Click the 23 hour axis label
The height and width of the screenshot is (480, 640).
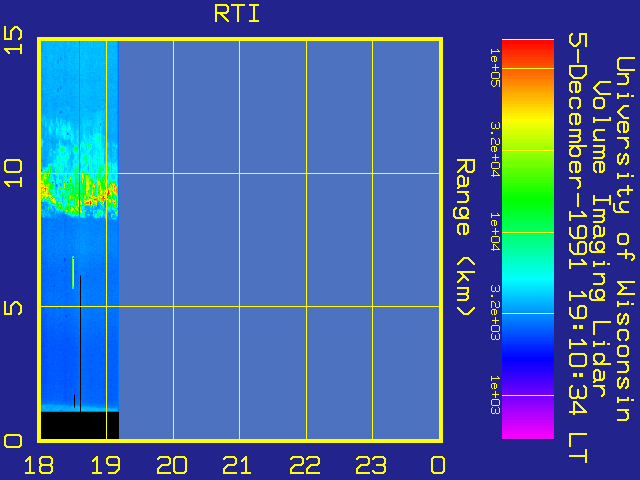[371, 465]
